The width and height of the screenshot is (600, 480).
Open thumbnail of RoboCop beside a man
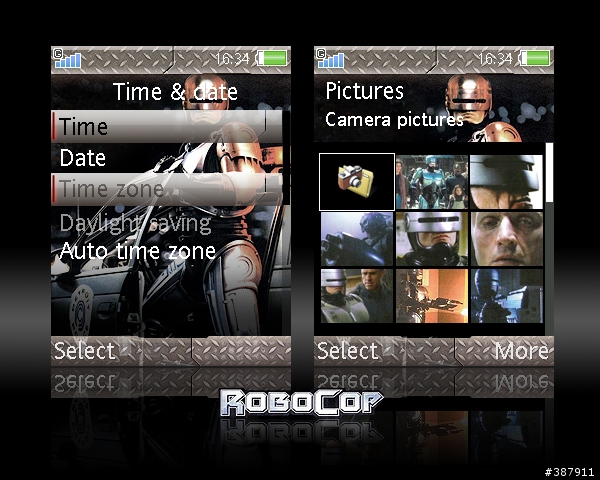coord(357,296)
